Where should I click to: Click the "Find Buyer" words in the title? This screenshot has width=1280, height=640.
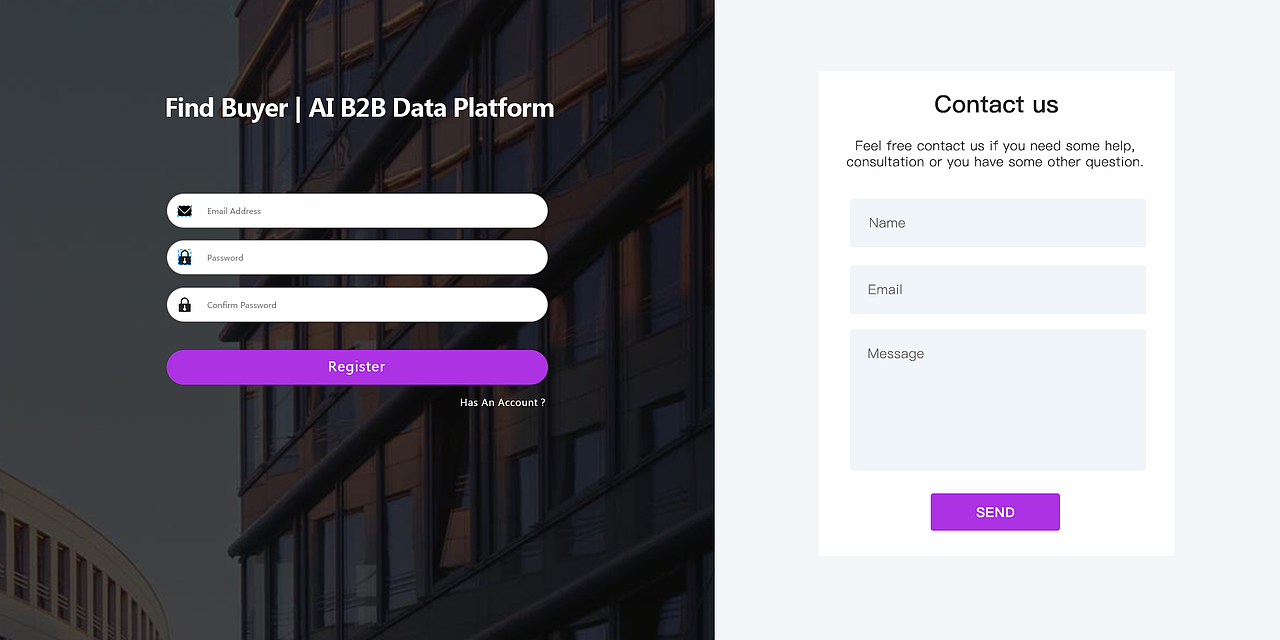tap(226, 108)
